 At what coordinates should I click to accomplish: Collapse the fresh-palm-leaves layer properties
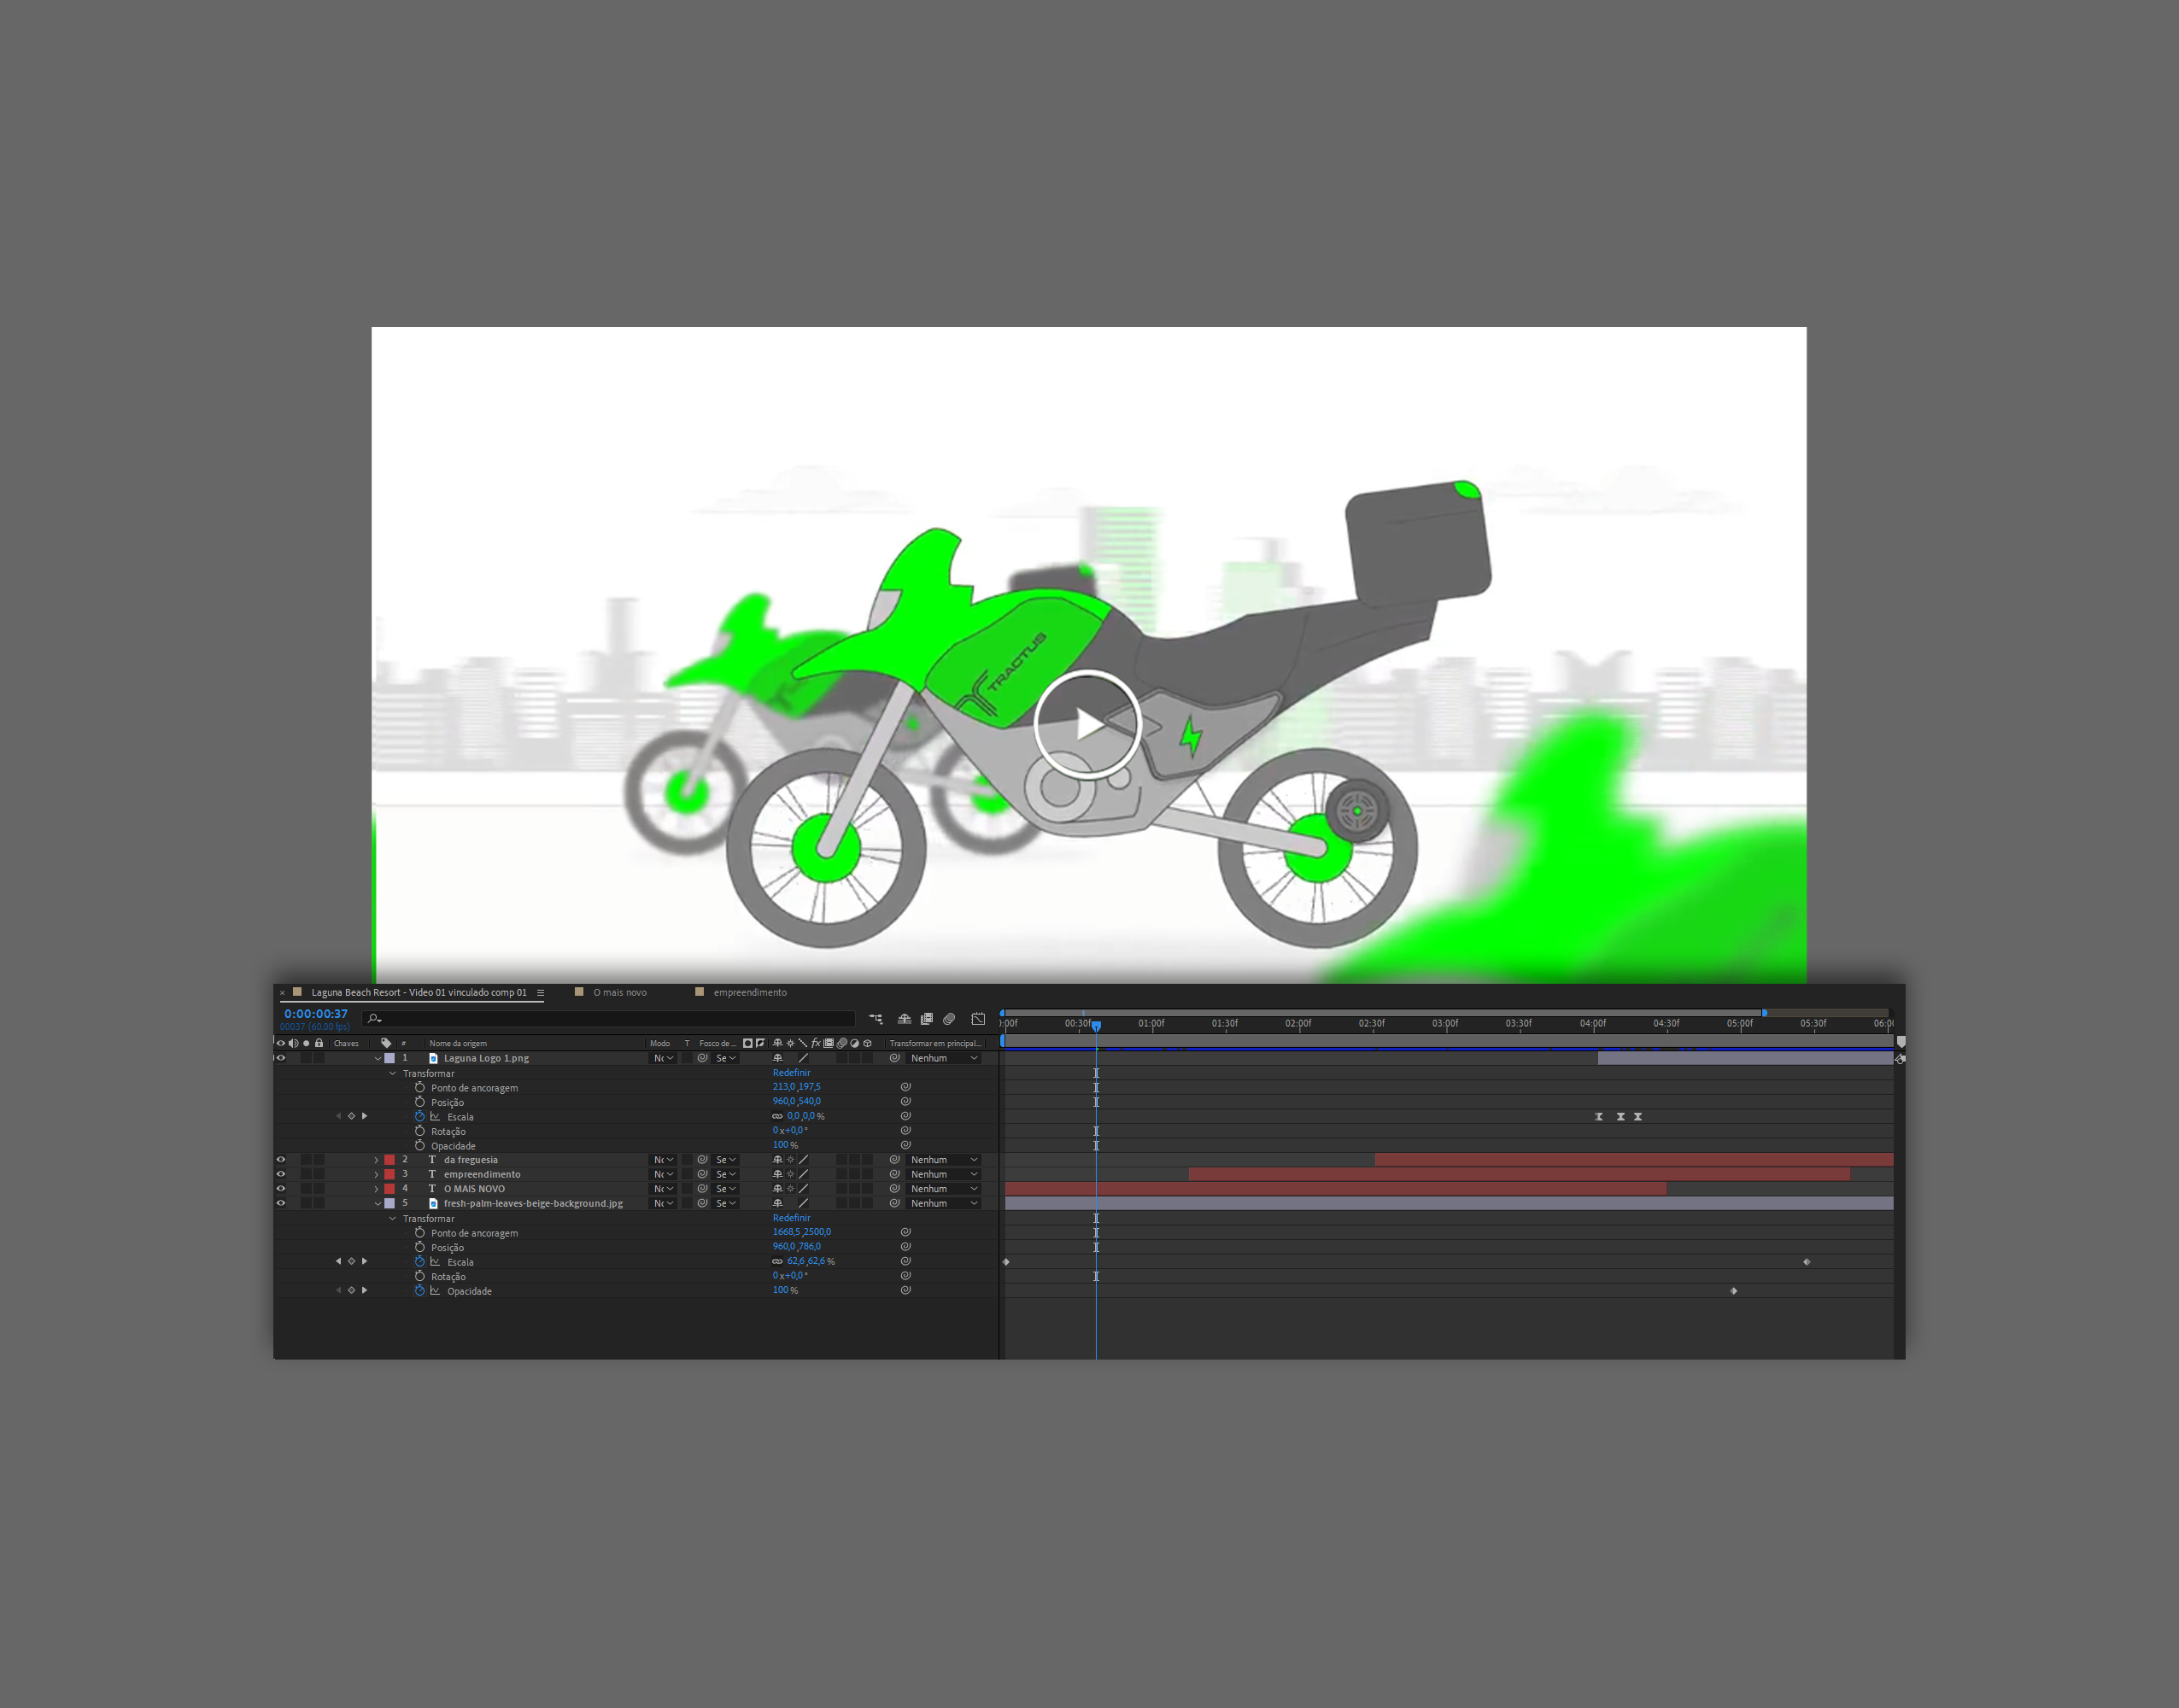(x=377, y=1204)
